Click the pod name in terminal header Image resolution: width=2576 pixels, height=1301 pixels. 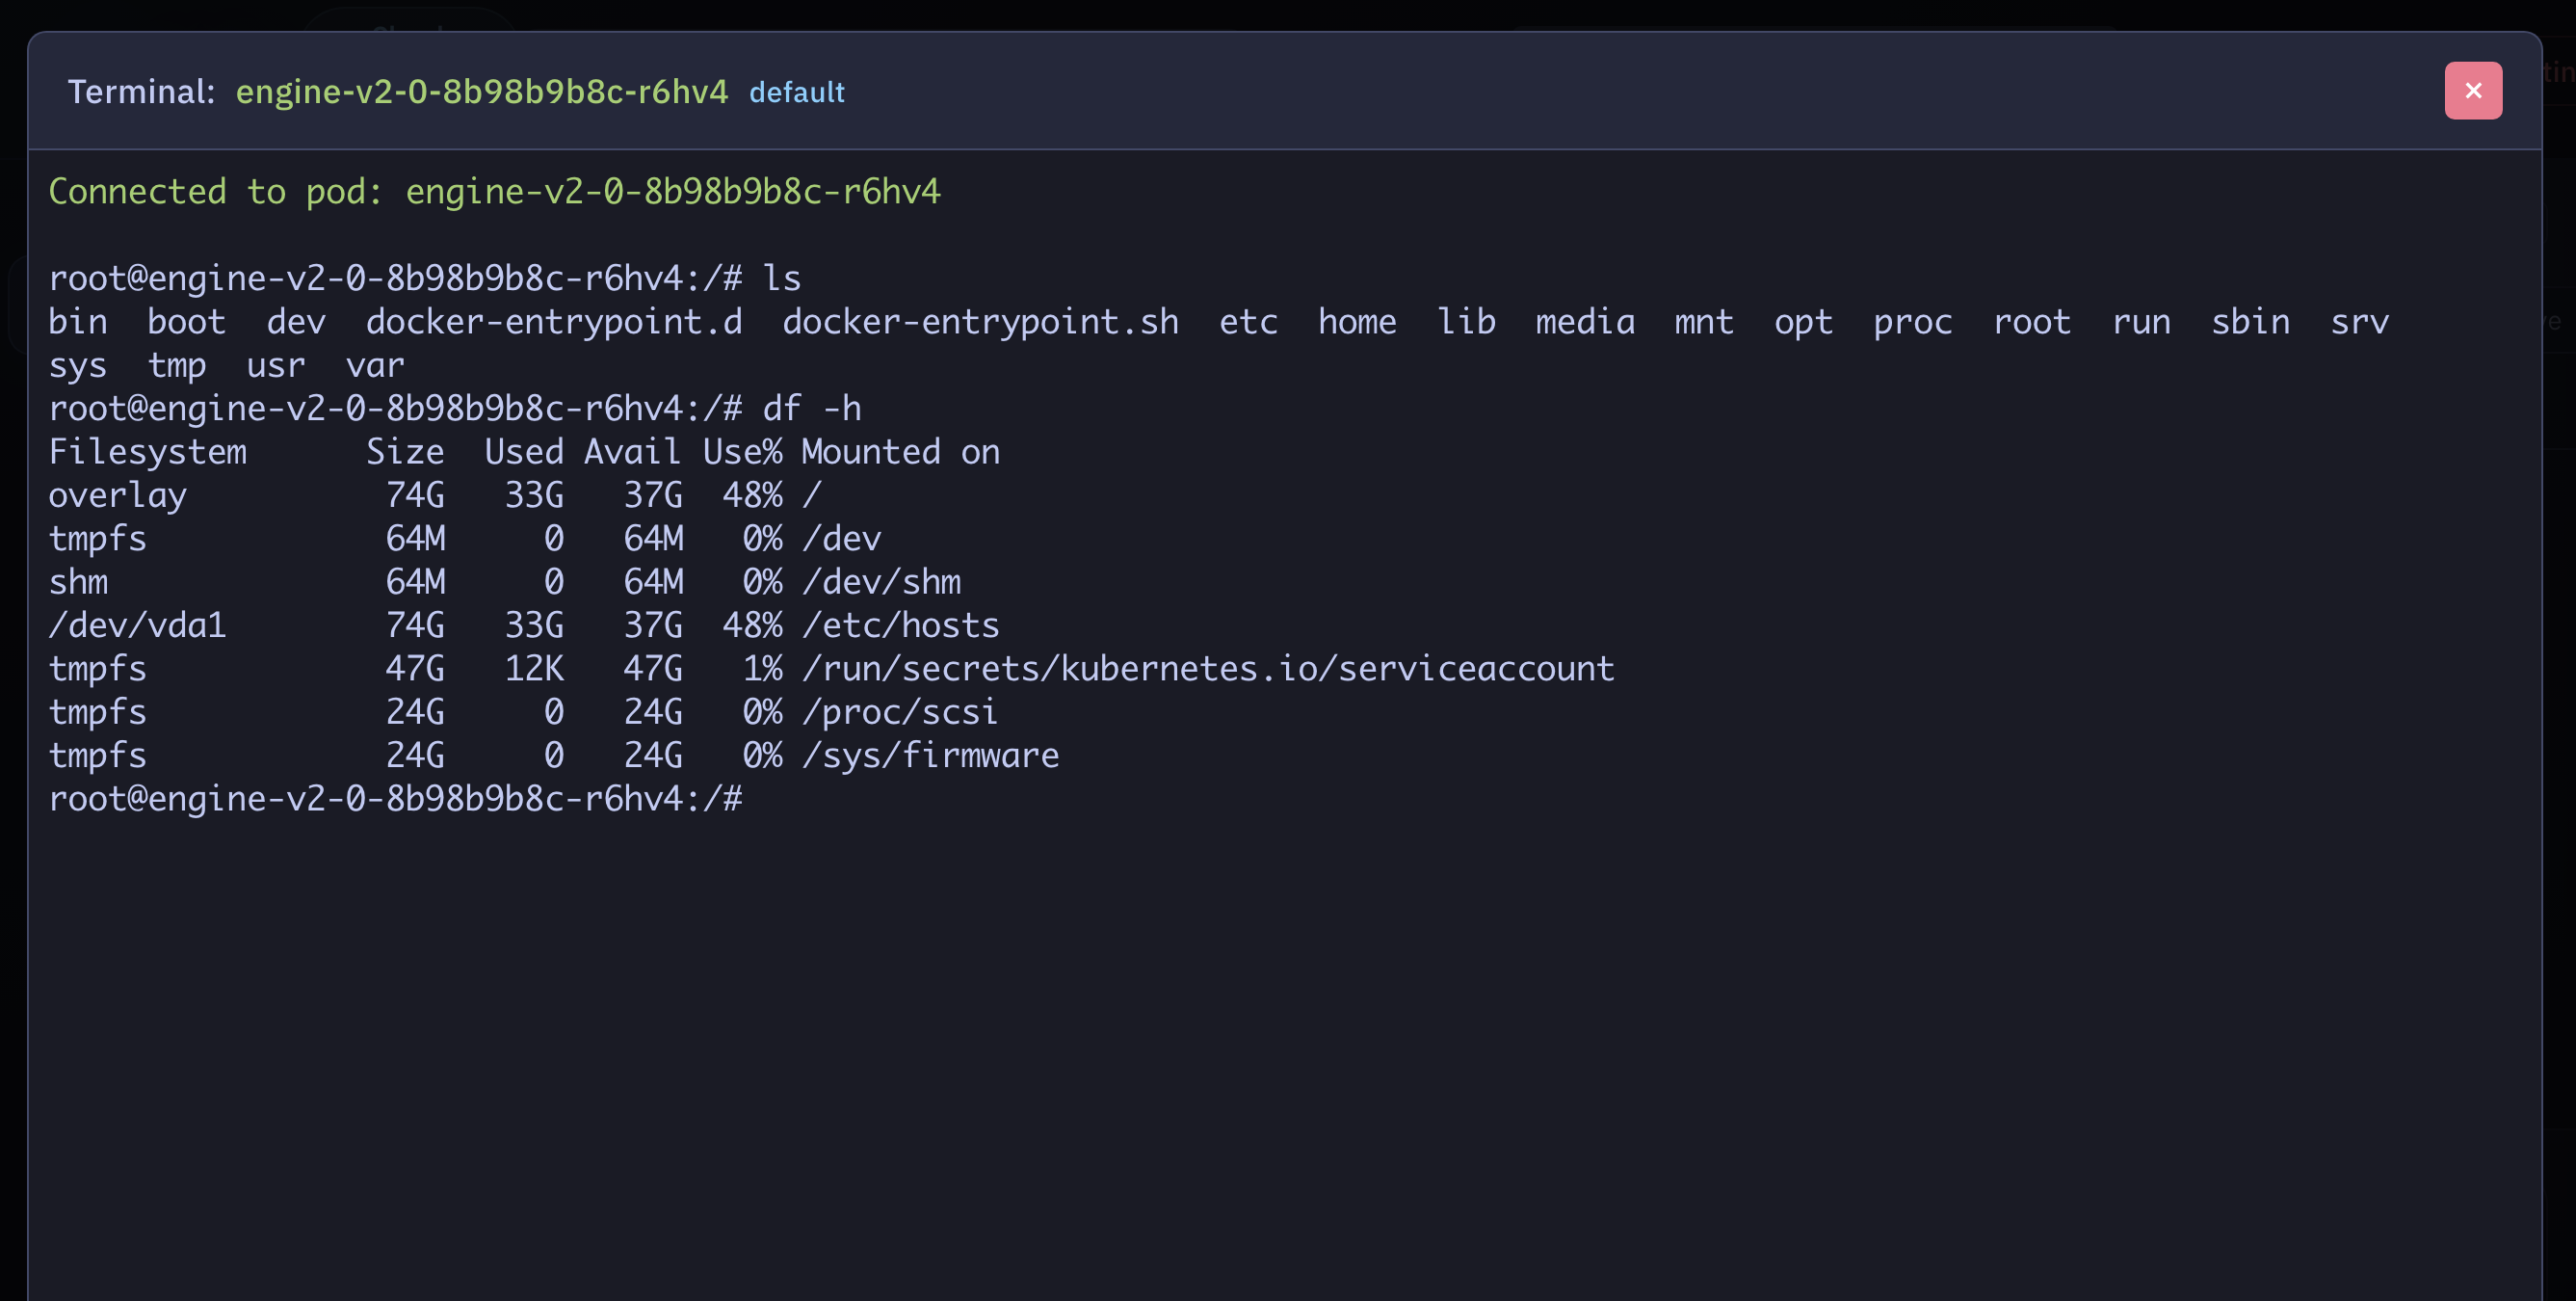tap(481, 92)
